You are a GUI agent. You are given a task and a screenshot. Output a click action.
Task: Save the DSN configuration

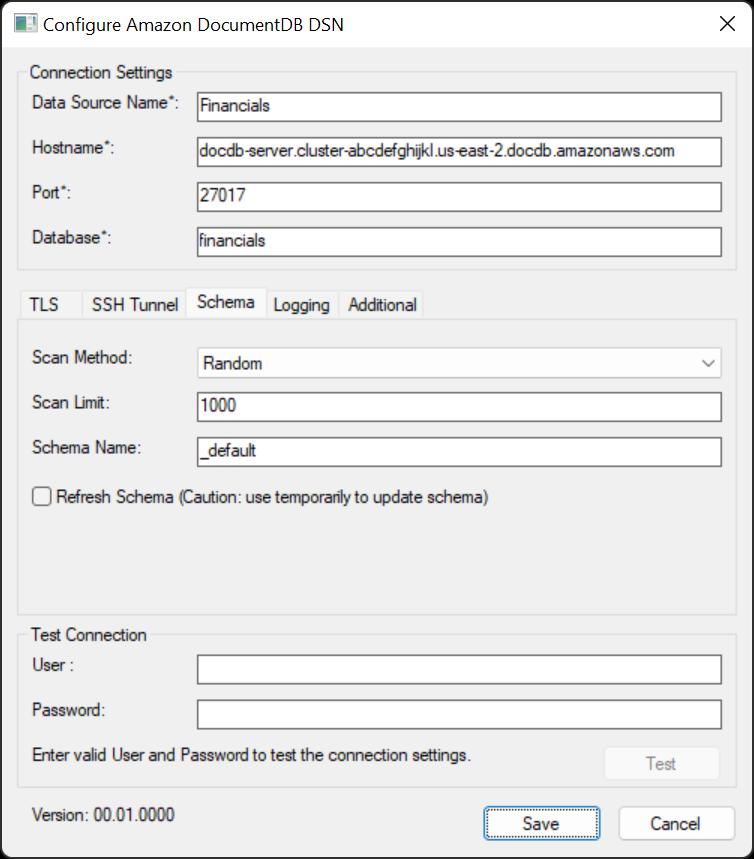click(x=541, y=823)
